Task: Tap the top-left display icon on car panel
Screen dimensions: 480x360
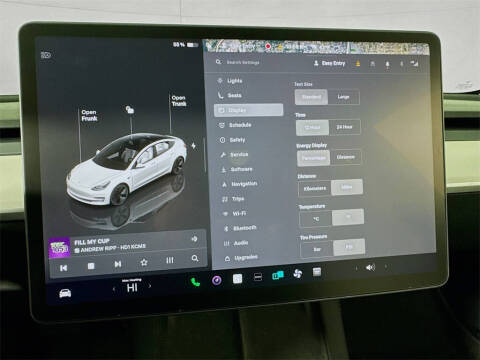Action: click(46, 55)
